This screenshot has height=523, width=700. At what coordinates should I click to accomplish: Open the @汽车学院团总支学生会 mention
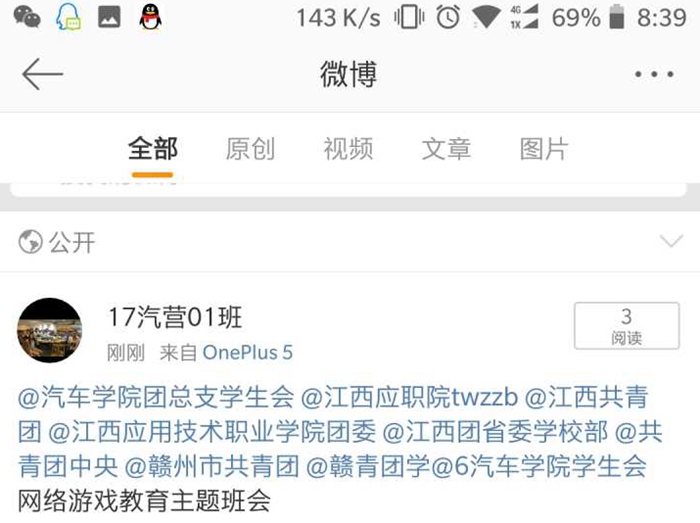156,397
